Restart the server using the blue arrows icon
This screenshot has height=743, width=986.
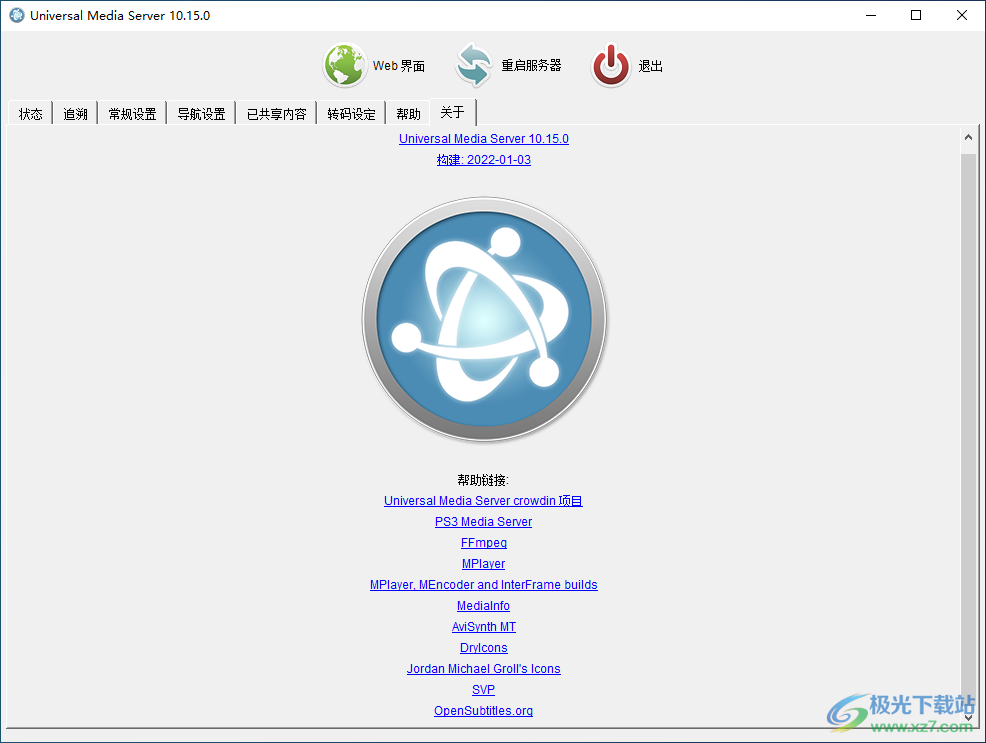(472, 64)
